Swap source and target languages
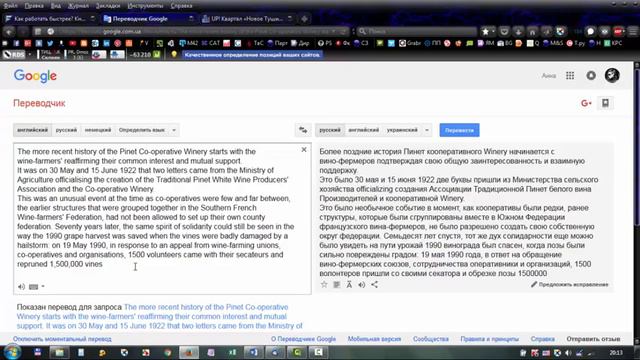 pos(303,130)
